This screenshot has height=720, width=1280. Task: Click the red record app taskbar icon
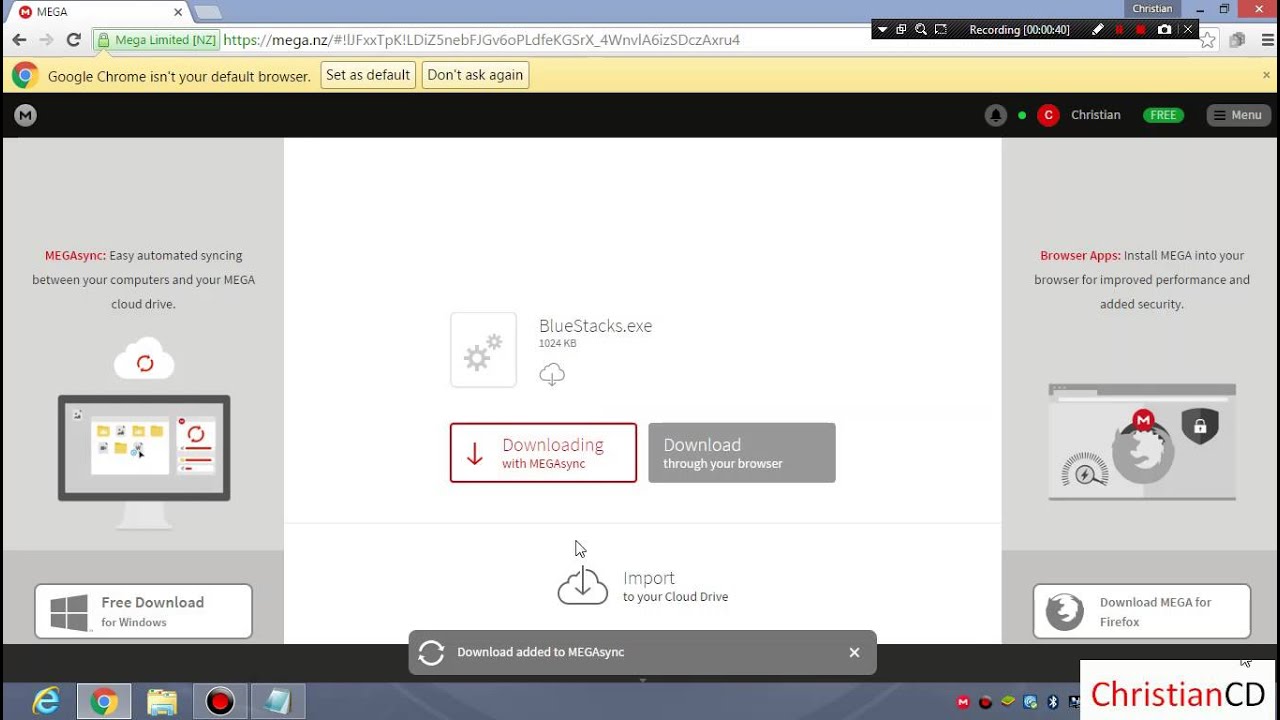[x=220, y=701]
